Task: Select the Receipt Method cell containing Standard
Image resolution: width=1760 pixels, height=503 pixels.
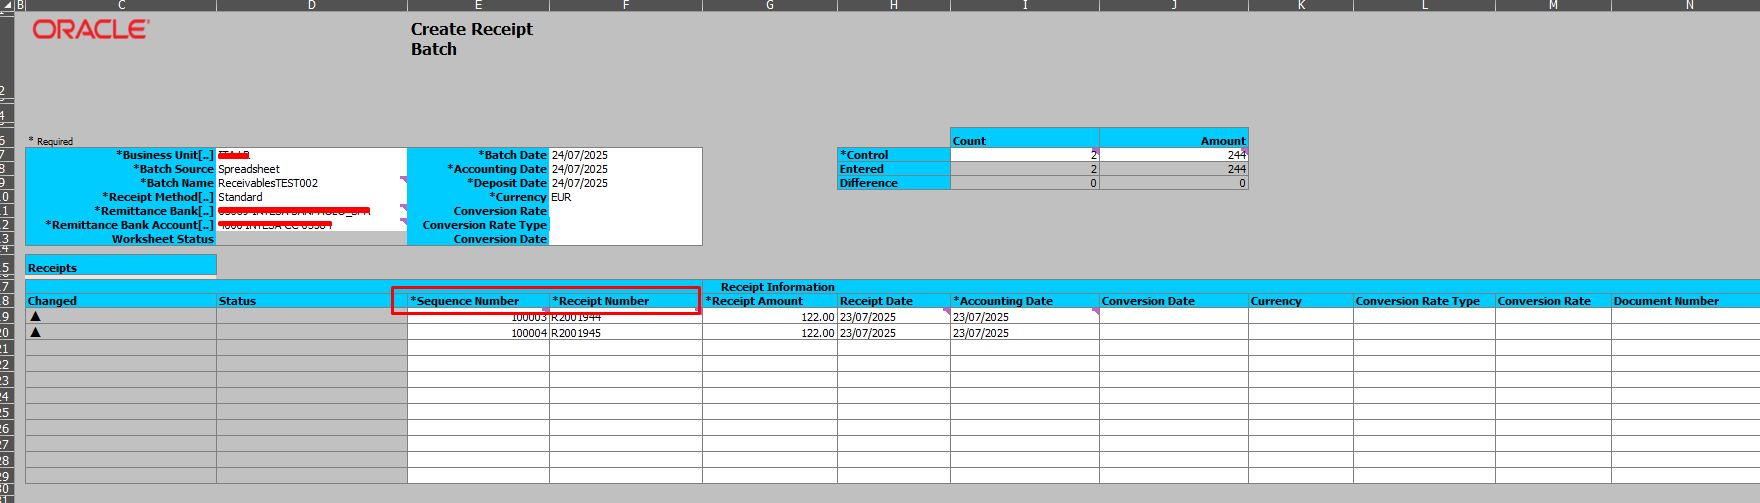Action: 312,197
